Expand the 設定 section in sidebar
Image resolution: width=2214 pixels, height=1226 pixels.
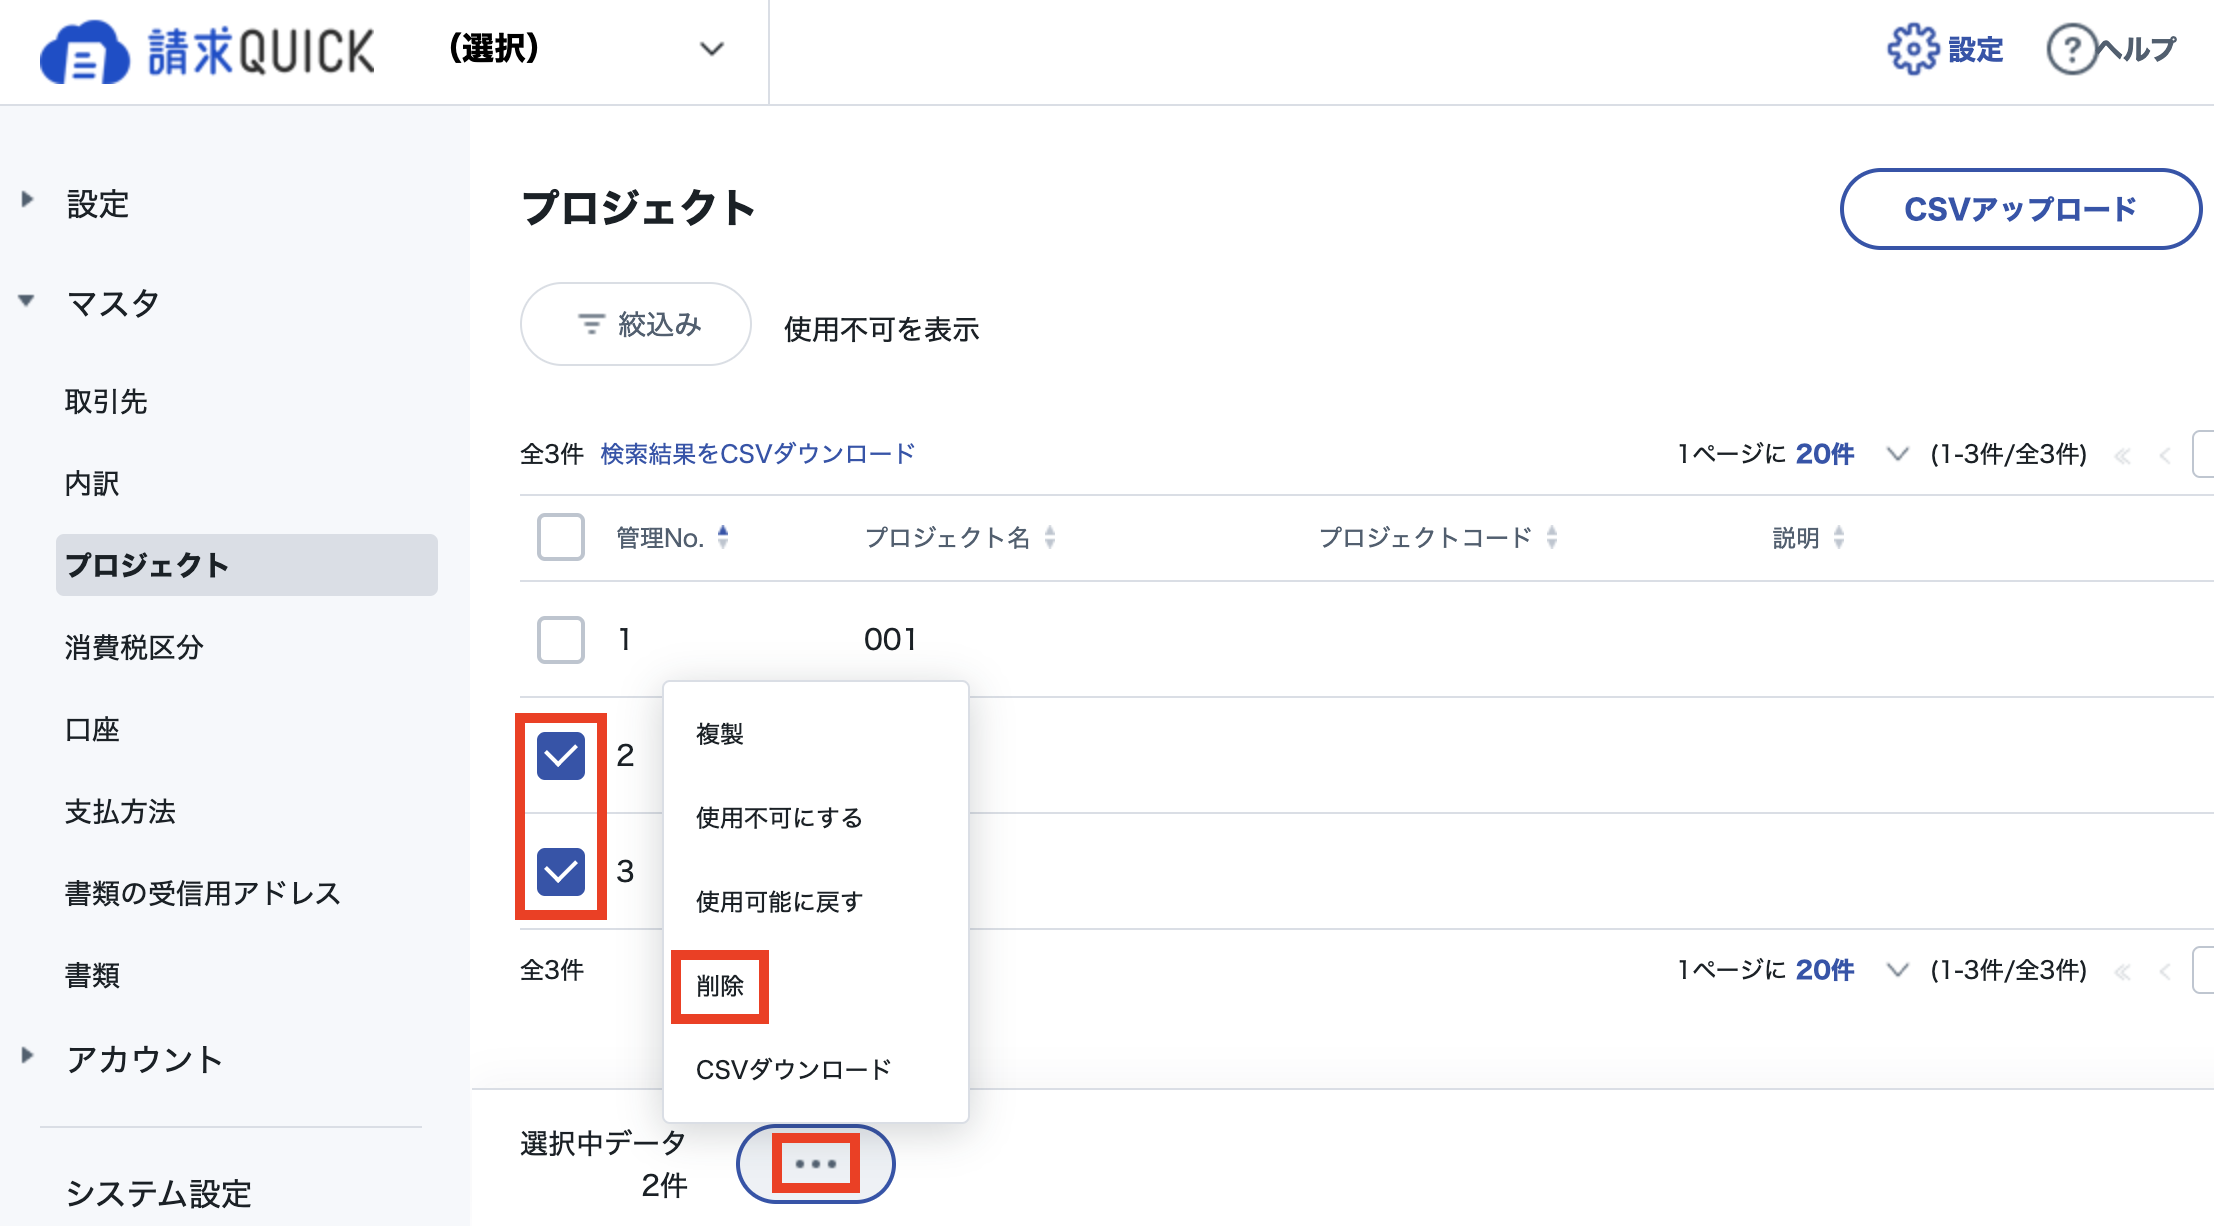[27, 199]
